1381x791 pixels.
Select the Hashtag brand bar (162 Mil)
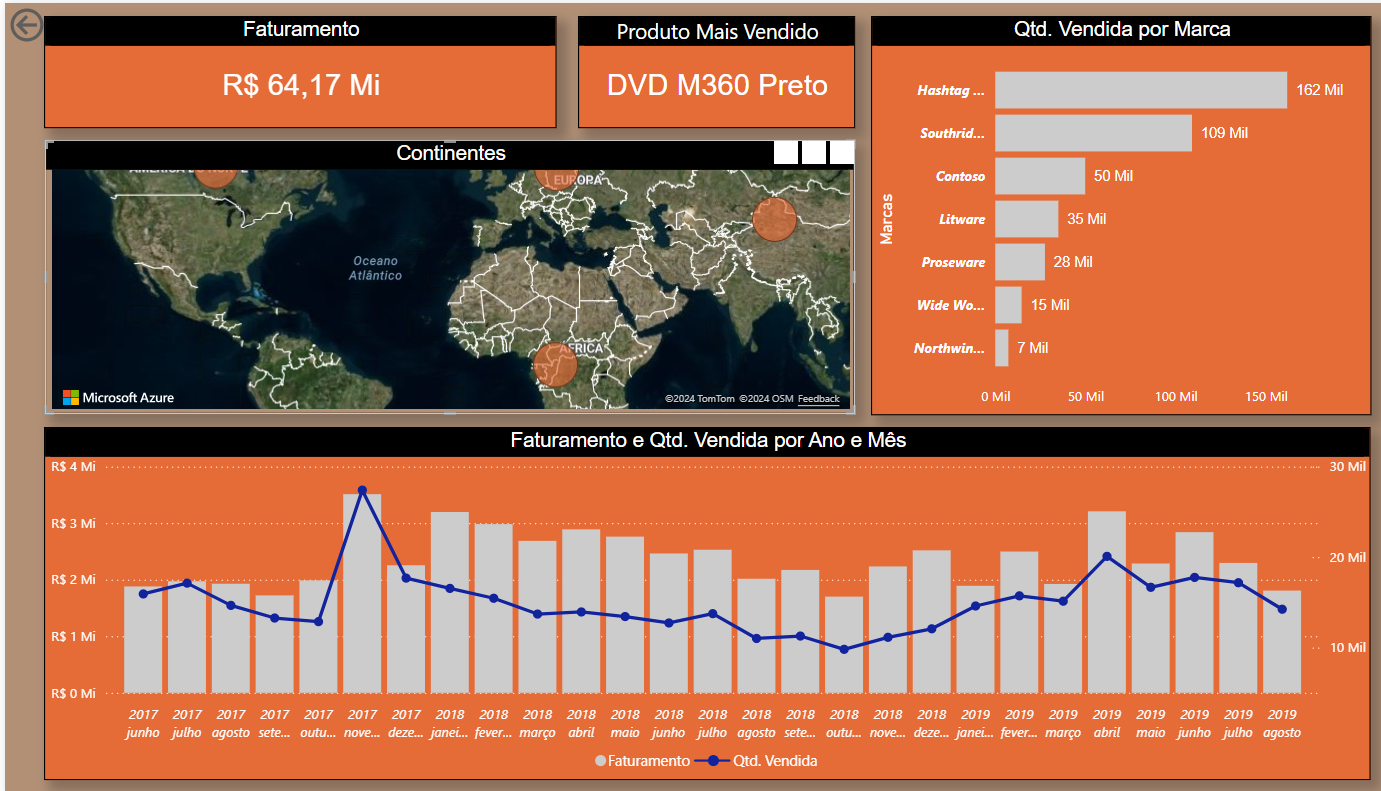pos(1141,90)
